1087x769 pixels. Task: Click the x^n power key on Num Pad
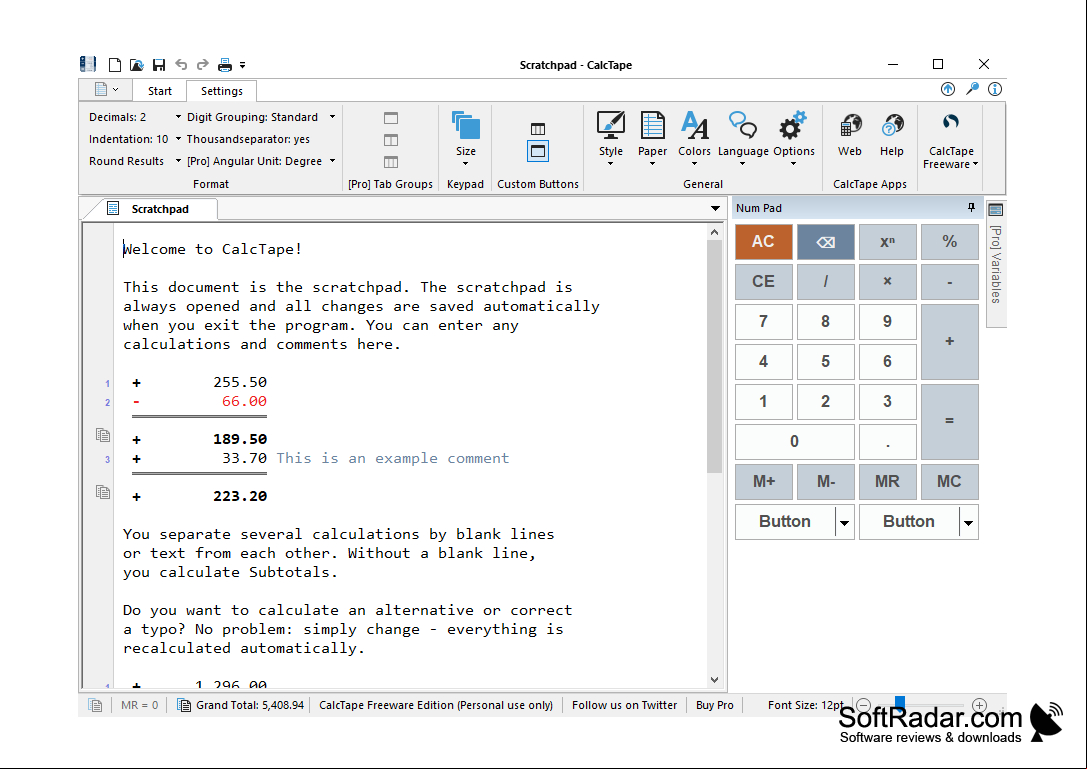pyautogui.click(x=887, y=242)
